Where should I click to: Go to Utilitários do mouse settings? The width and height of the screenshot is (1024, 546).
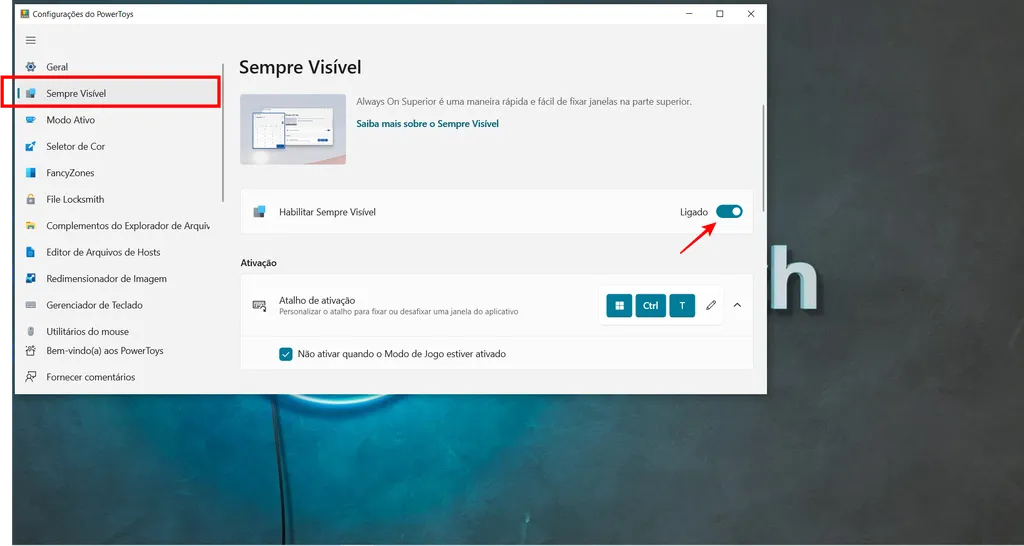point(87,331)
